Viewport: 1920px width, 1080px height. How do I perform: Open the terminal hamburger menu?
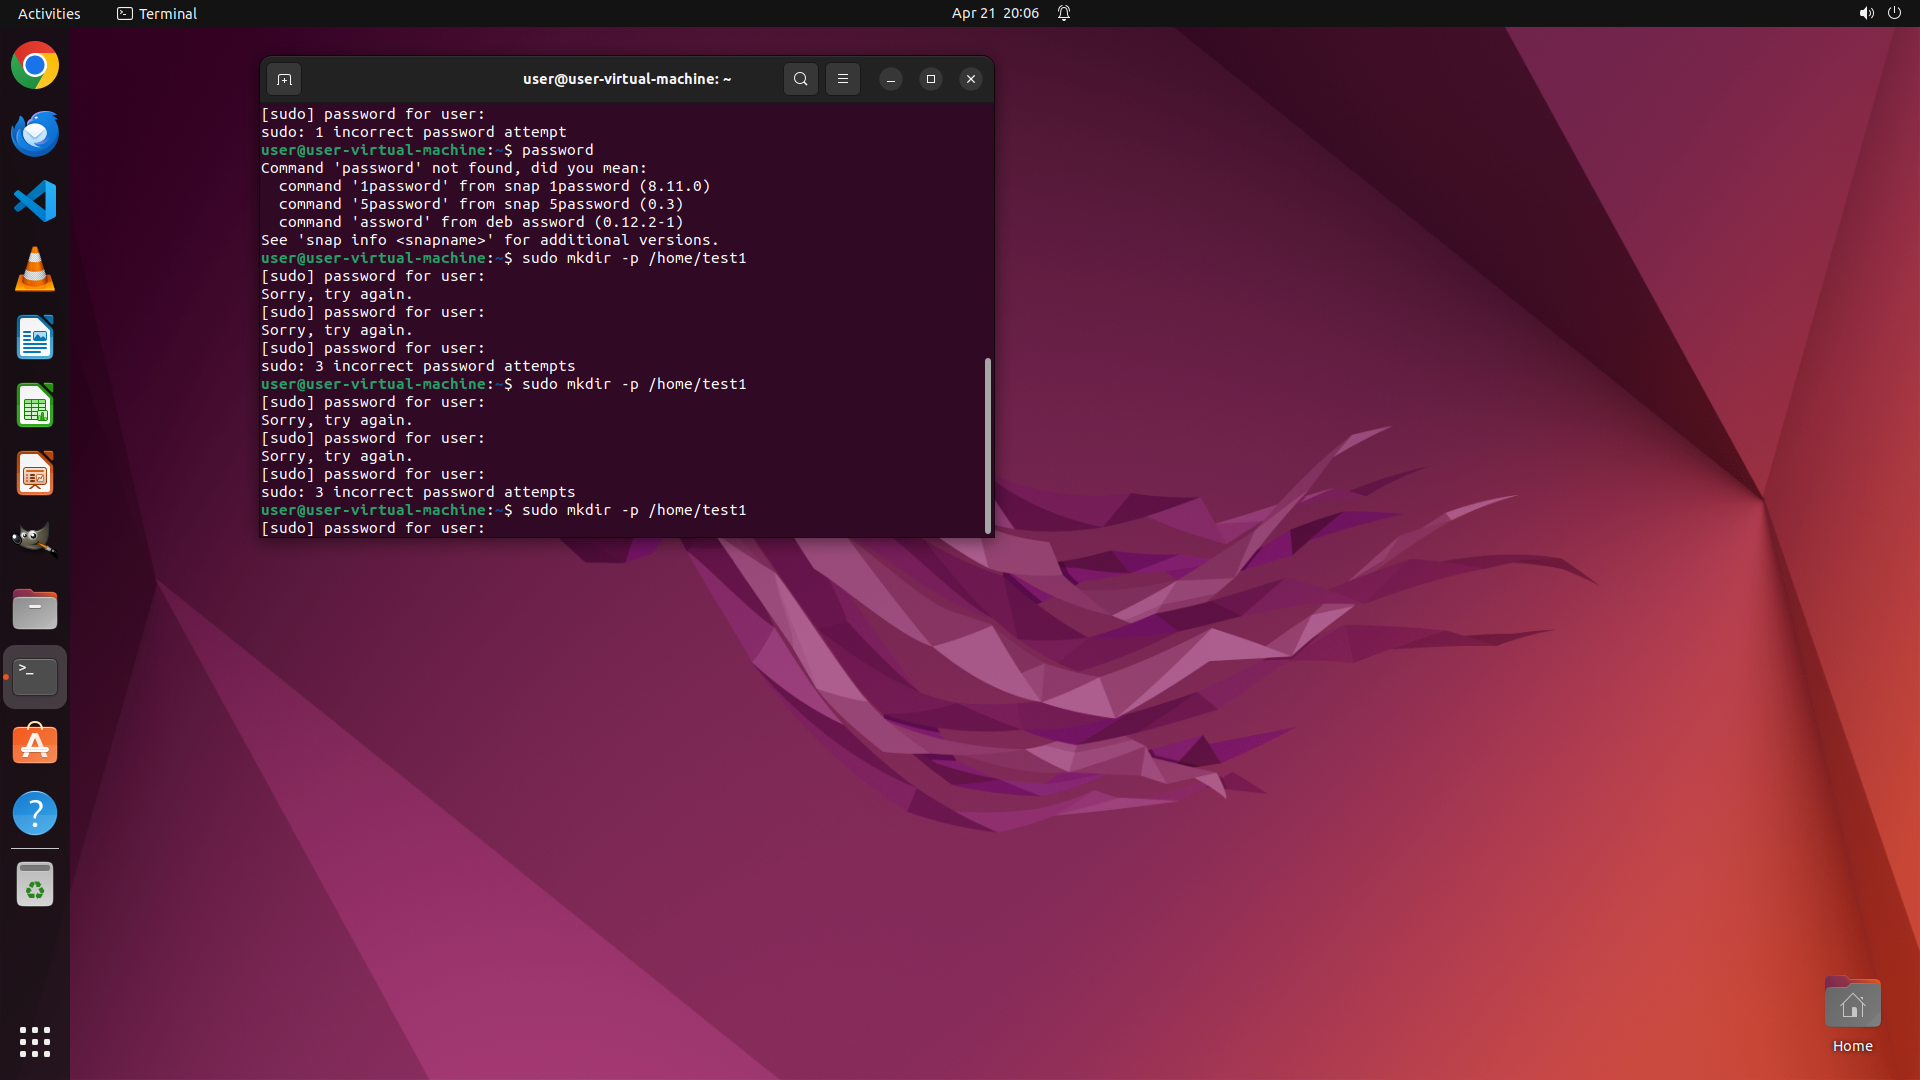coord(843,79)
